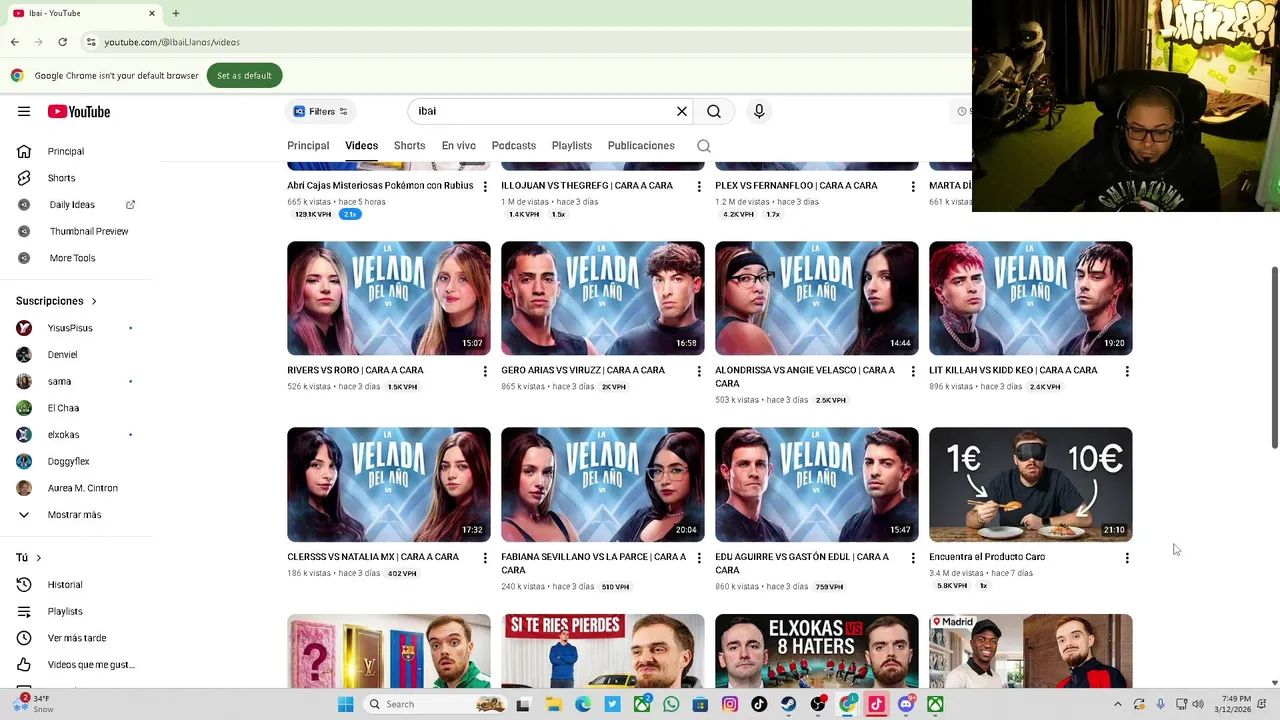
Task: Start voice search with the microphone icon
Action: 759,111
